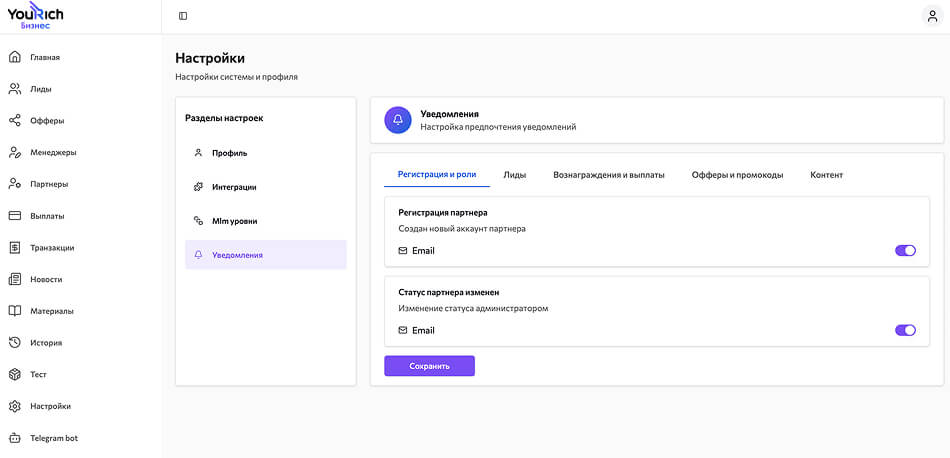Open Вознаграждения и выплаты tab

point(609,174)
